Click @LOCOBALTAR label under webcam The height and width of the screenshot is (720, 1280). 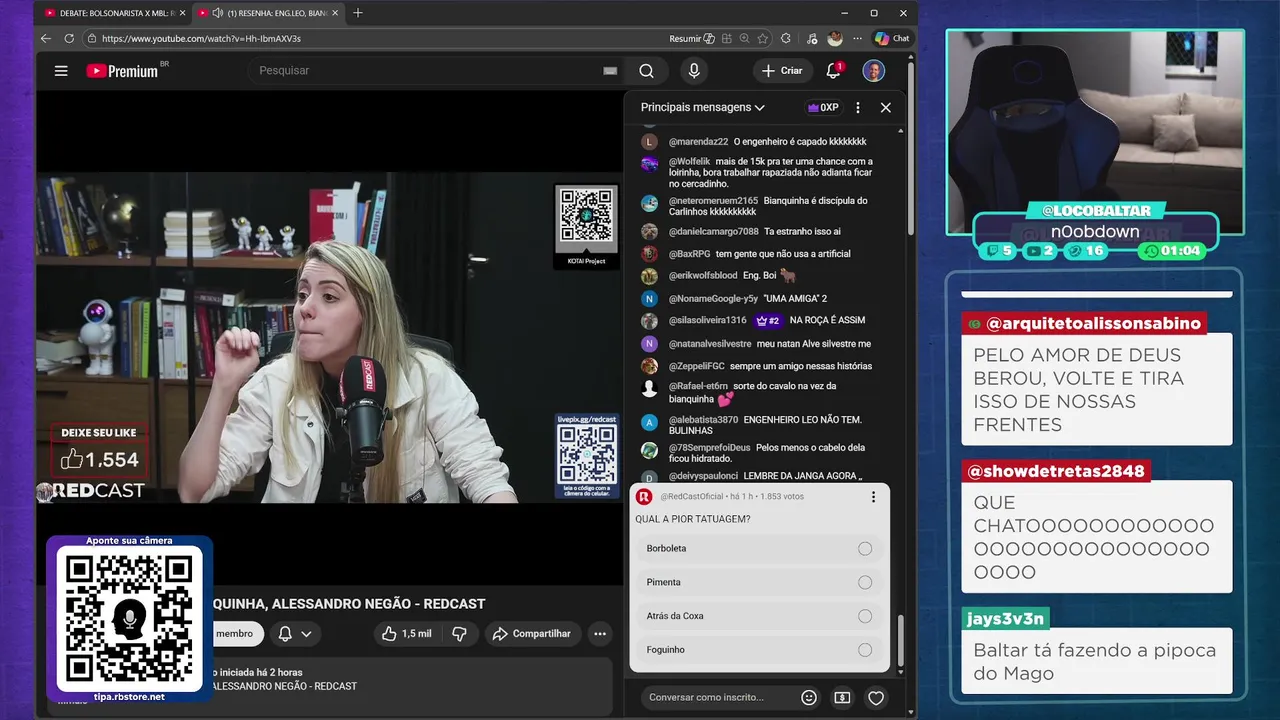1096,210
